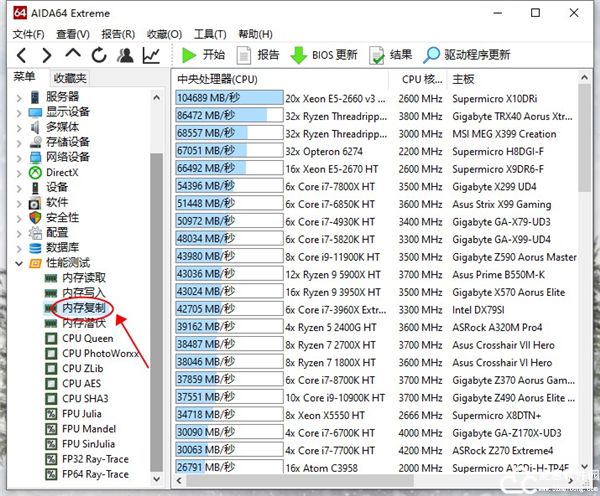Image resolution: width=600 pixels, height=496 pixels.
Task: Select the CPU SHA3 benchmark
Action: point(85,399)
